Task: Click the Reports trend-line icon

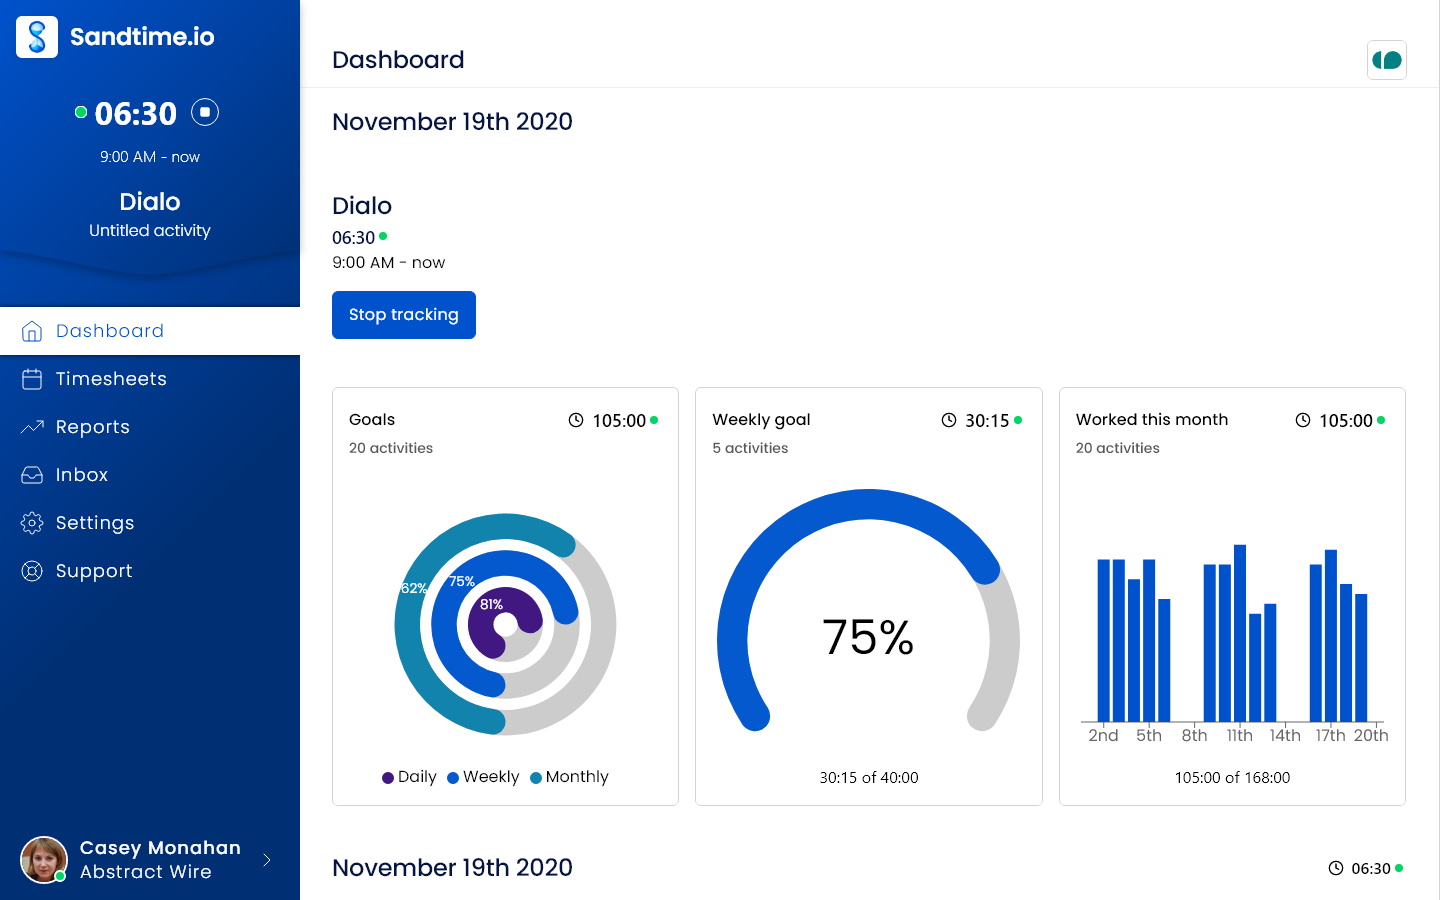Action: (x=32, y=427)
